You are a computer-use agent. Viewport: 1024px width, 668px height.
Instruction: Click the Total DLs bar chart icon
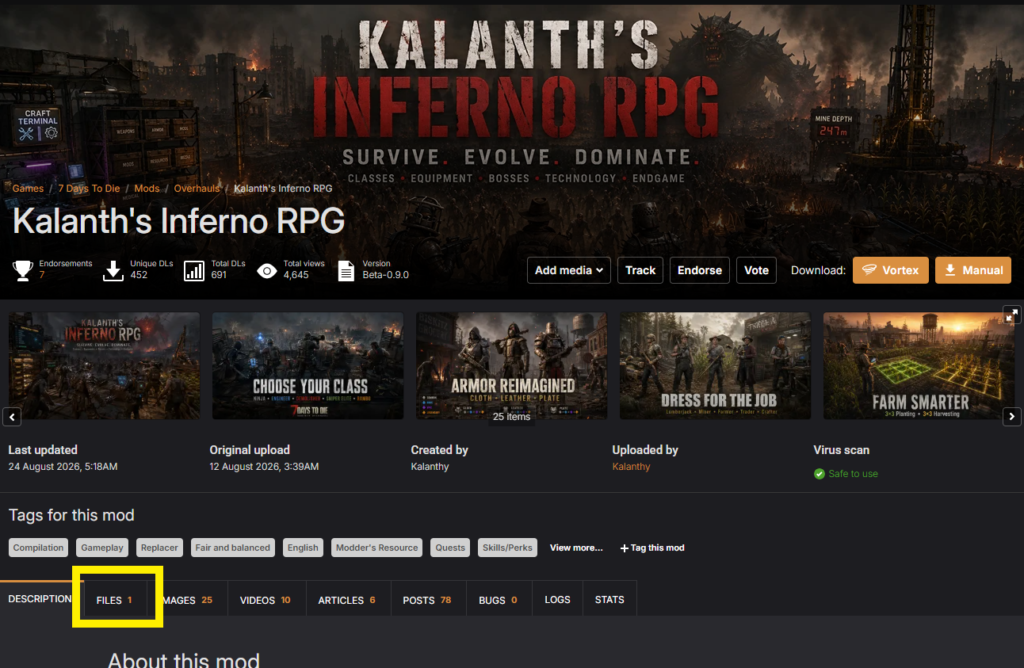click(194, 270)
